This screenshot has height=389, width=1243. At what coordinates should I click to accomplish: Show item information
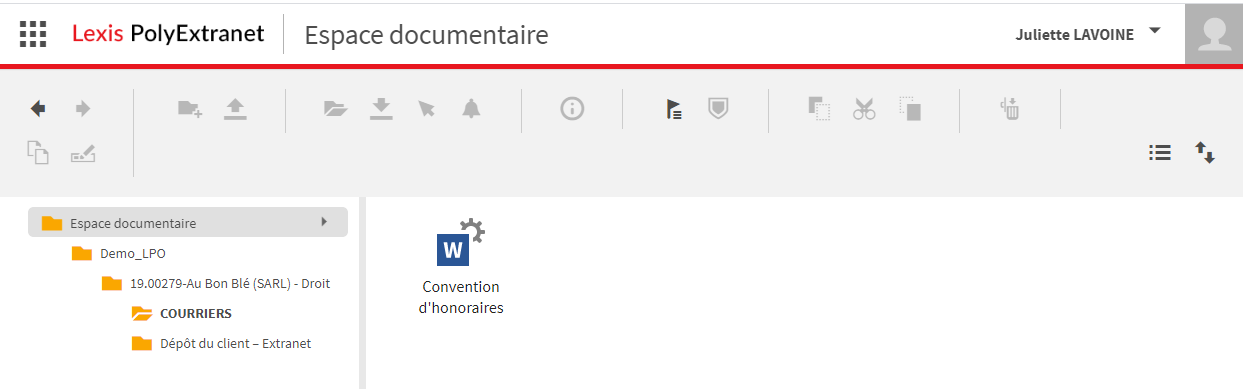point(572,109)
